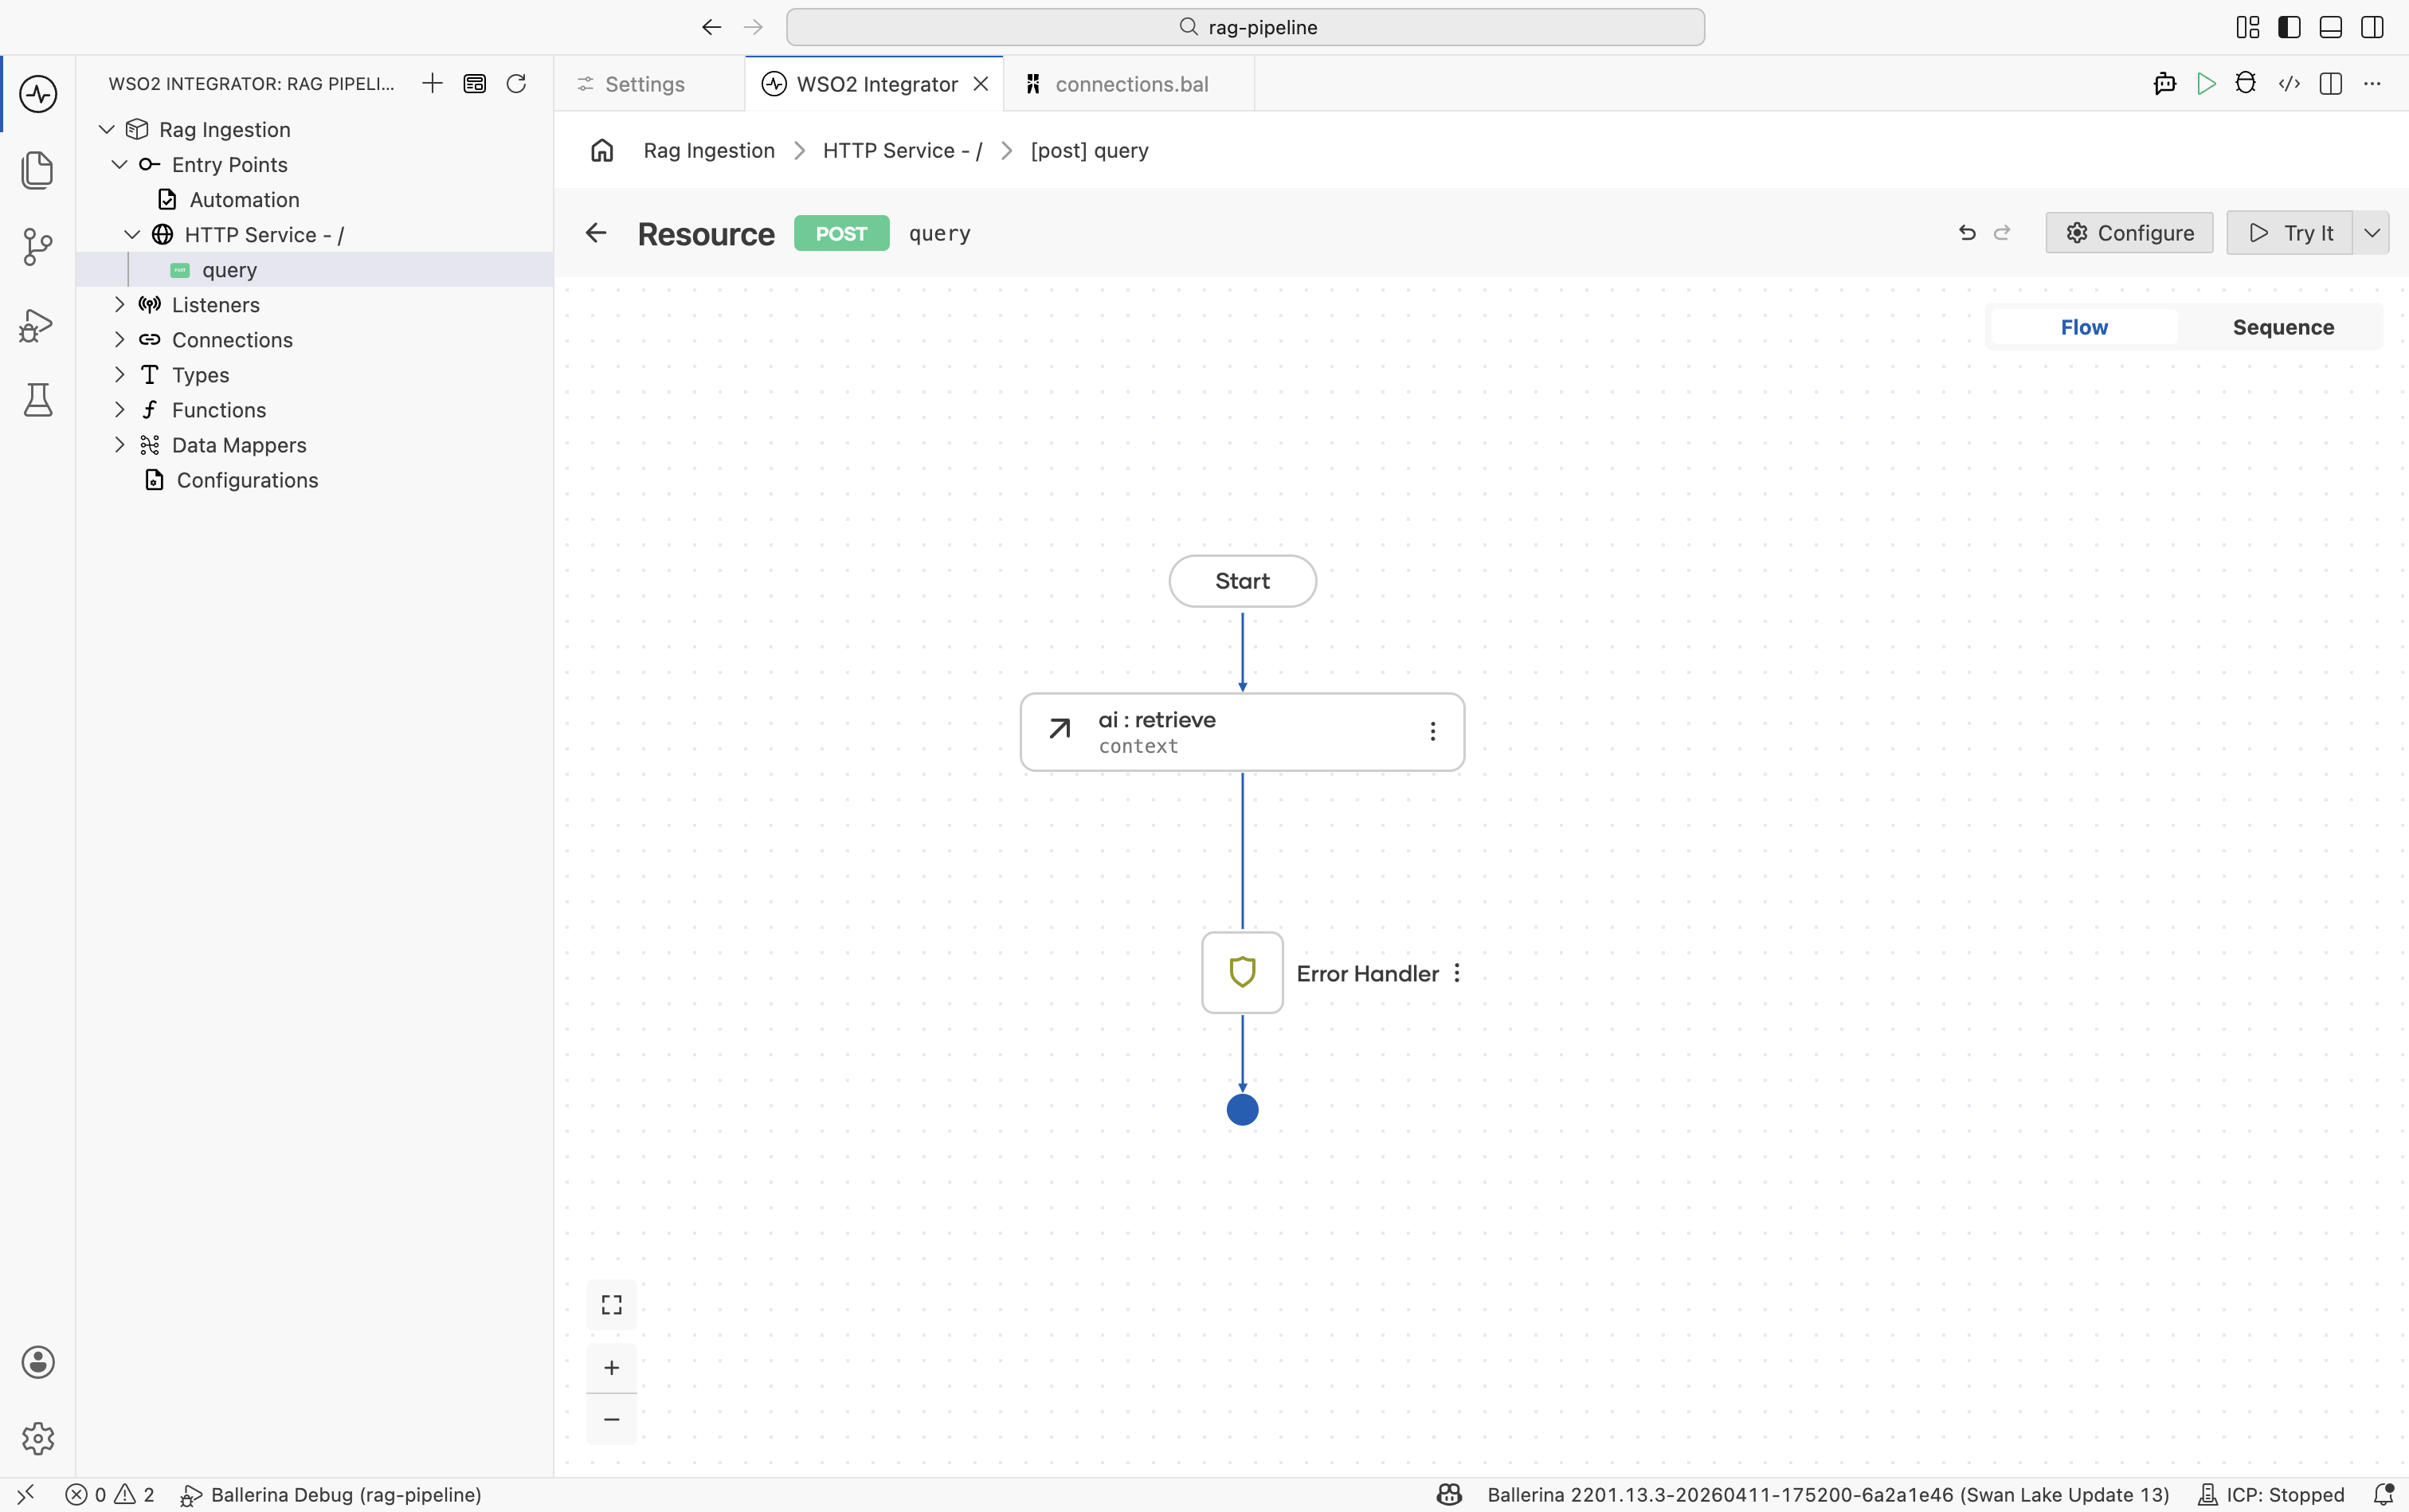Switch diagram to Sequence view
Image resolution: width=2409 pixels, height=1512 pixels.
pyautogui.click(x=2283, y=327)
